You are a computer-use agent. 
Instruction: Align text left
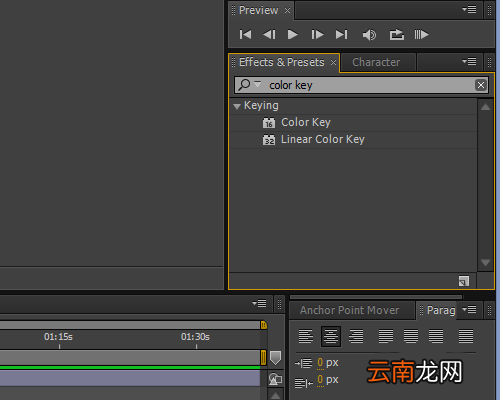click(x=306, y=336)
